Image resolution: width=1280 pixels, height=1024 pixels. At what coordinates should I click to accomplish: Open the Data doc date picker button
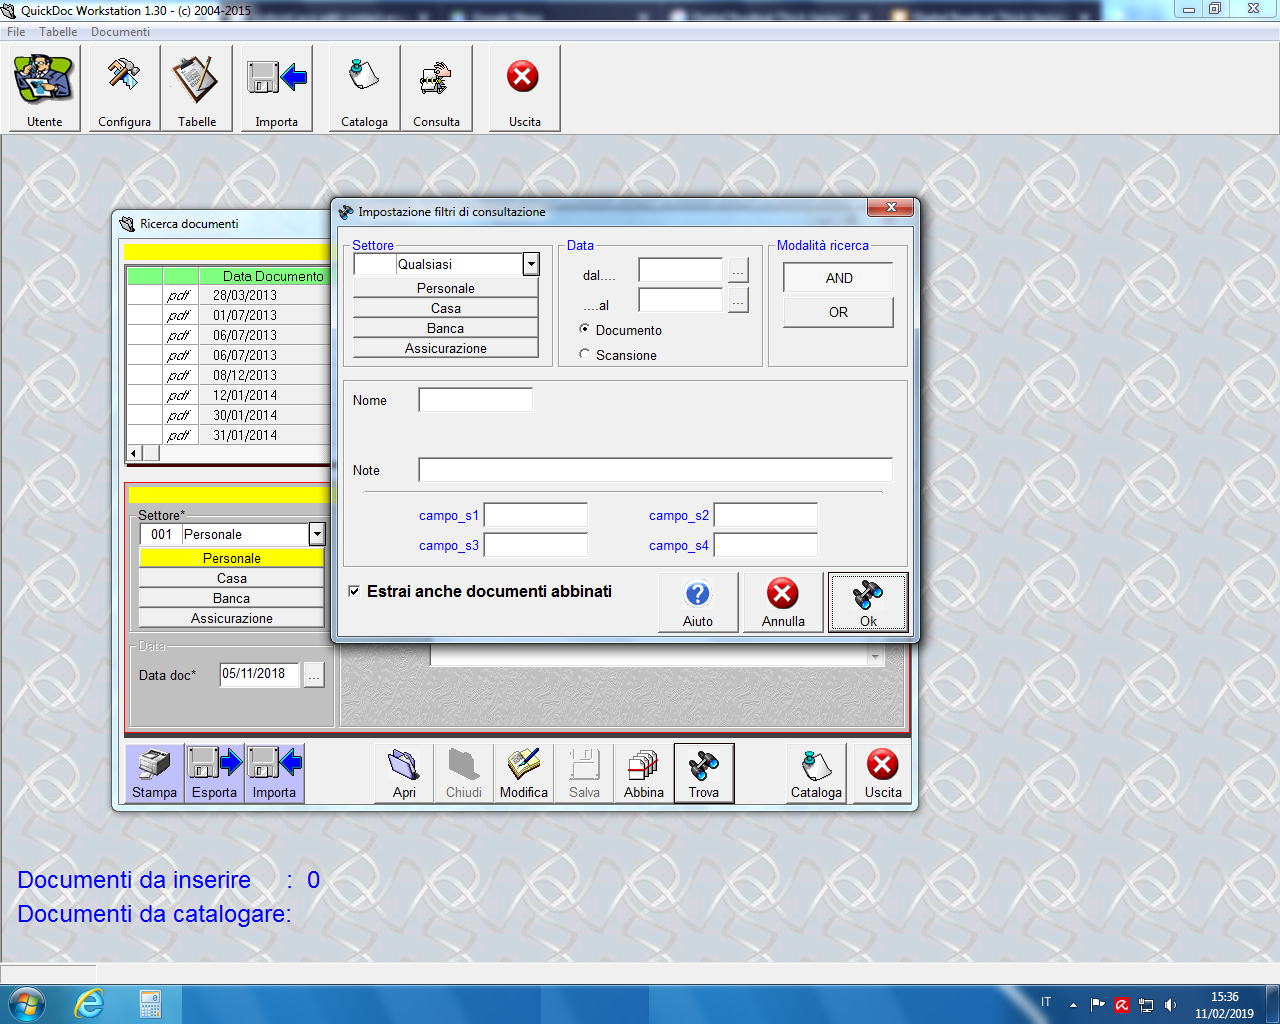314,675
